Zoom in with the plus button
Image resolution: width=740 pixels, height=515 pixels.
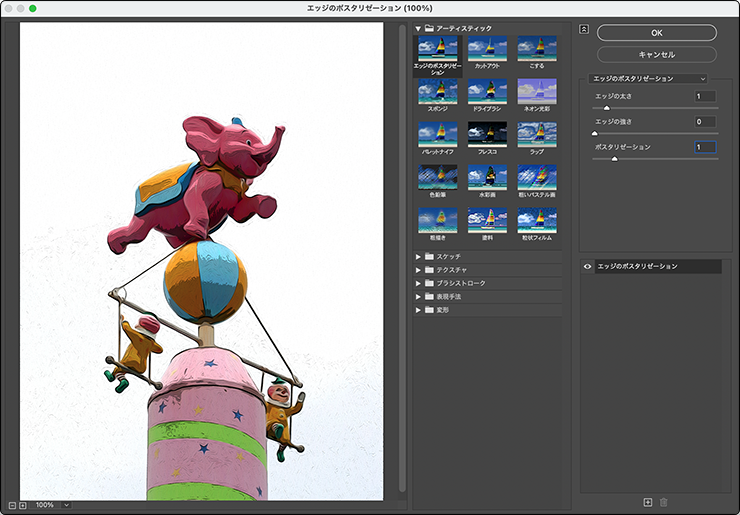click(23, 505)
